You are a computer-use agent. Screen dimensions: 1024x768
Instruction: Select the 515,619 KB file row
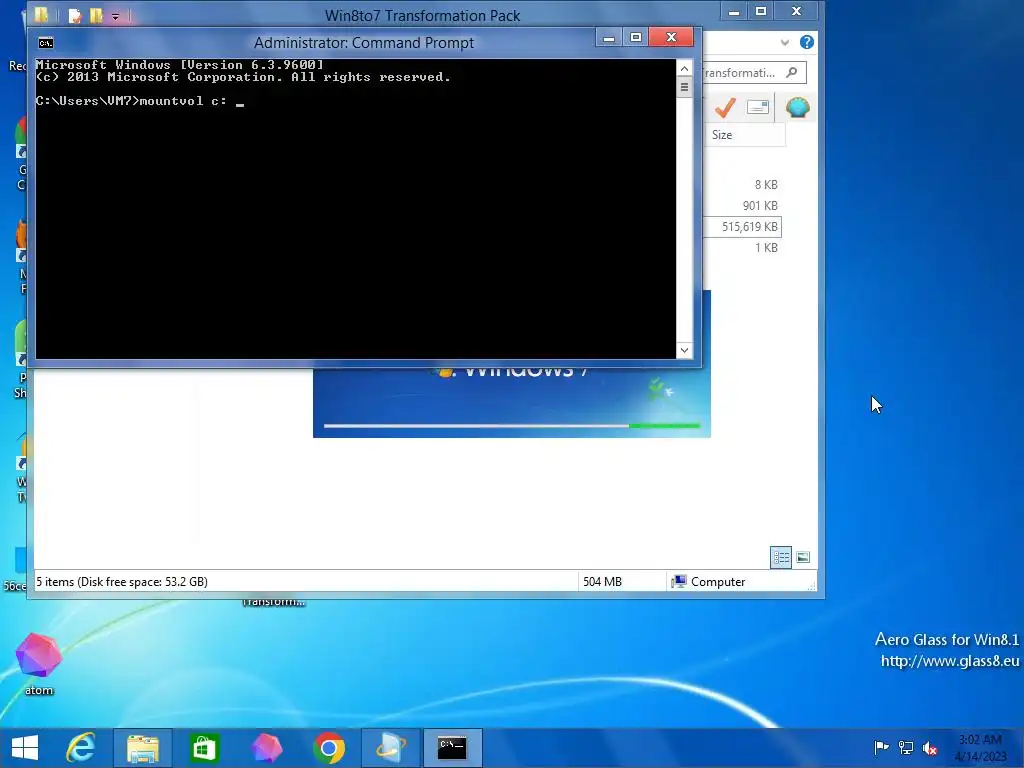point(742,227)
